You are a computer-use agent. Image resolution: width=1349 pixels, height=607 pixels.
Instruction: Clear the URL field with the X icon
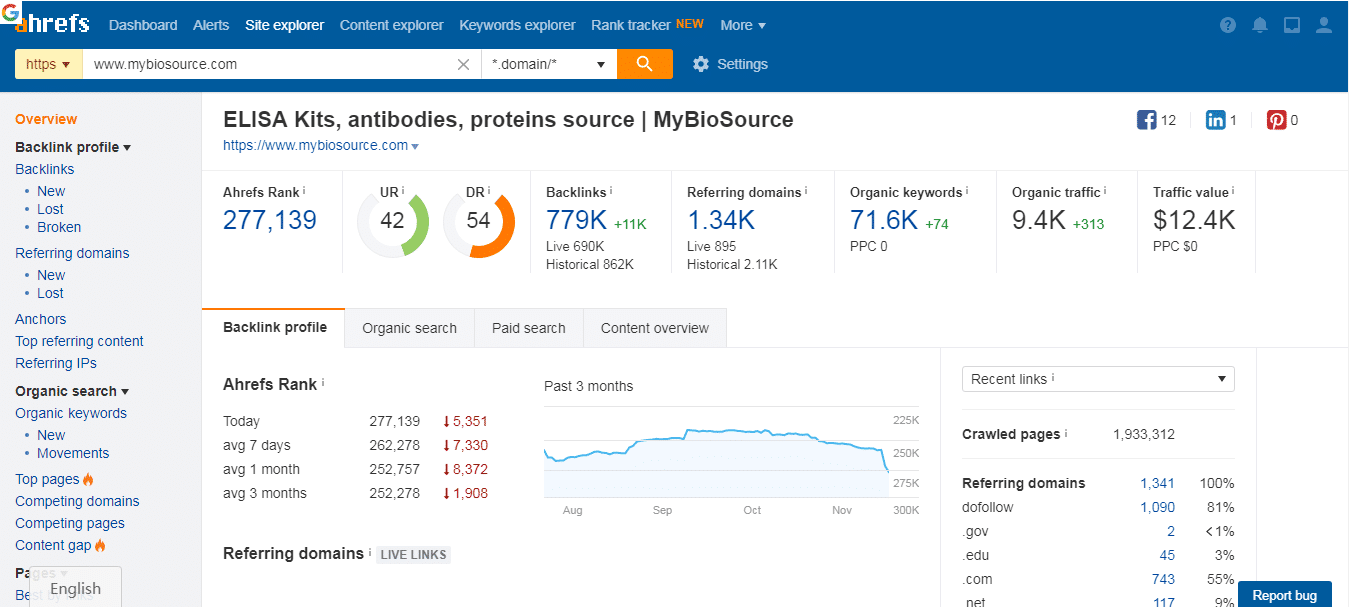tap(463, 64)
